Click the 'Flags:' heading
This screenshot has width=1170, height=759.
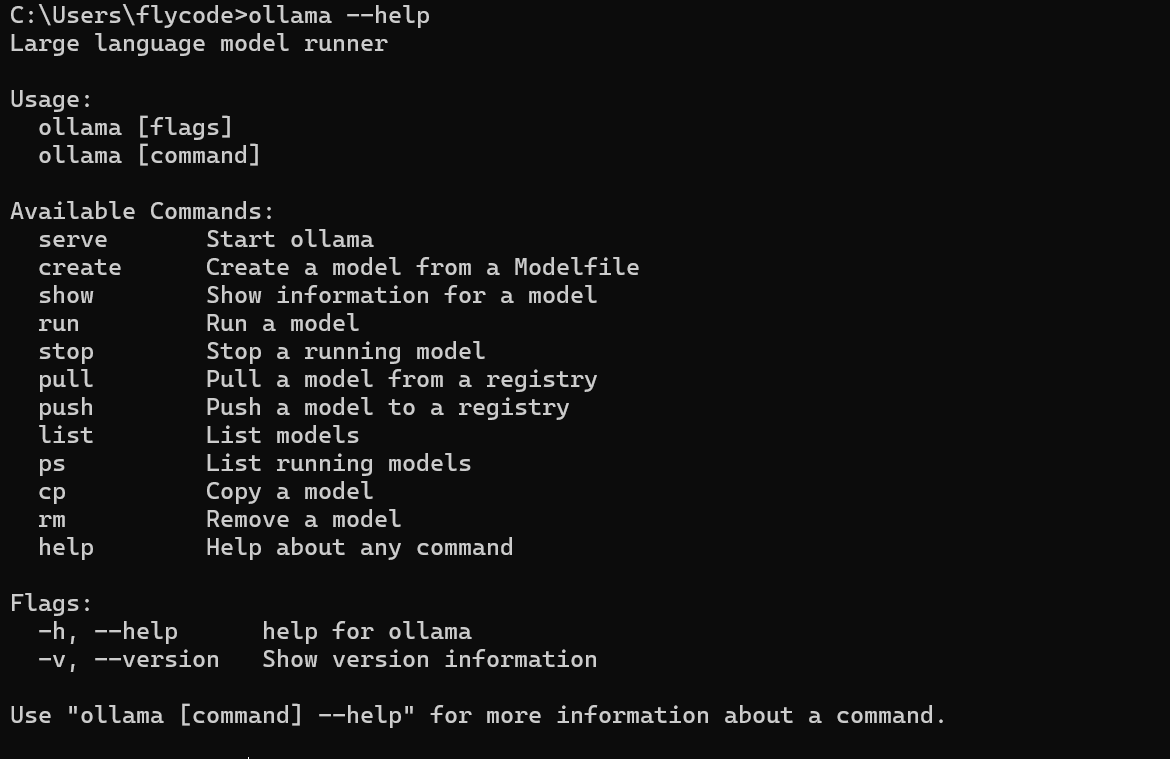click(51, 603)
